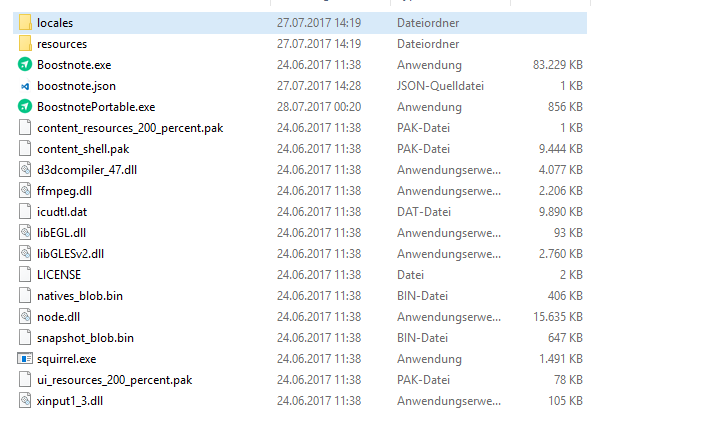
Task: Click the libGLESv2.dll file icon
Action: (x=25, y=254)
